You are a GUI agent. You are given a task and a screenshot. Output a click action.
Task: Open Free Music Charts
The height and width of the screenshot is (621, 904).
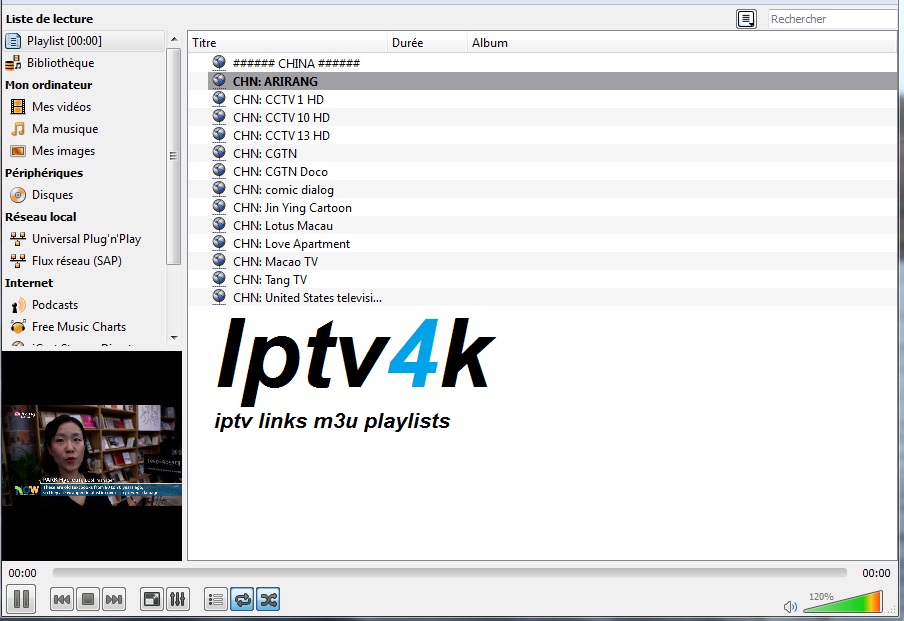[79, 326]
